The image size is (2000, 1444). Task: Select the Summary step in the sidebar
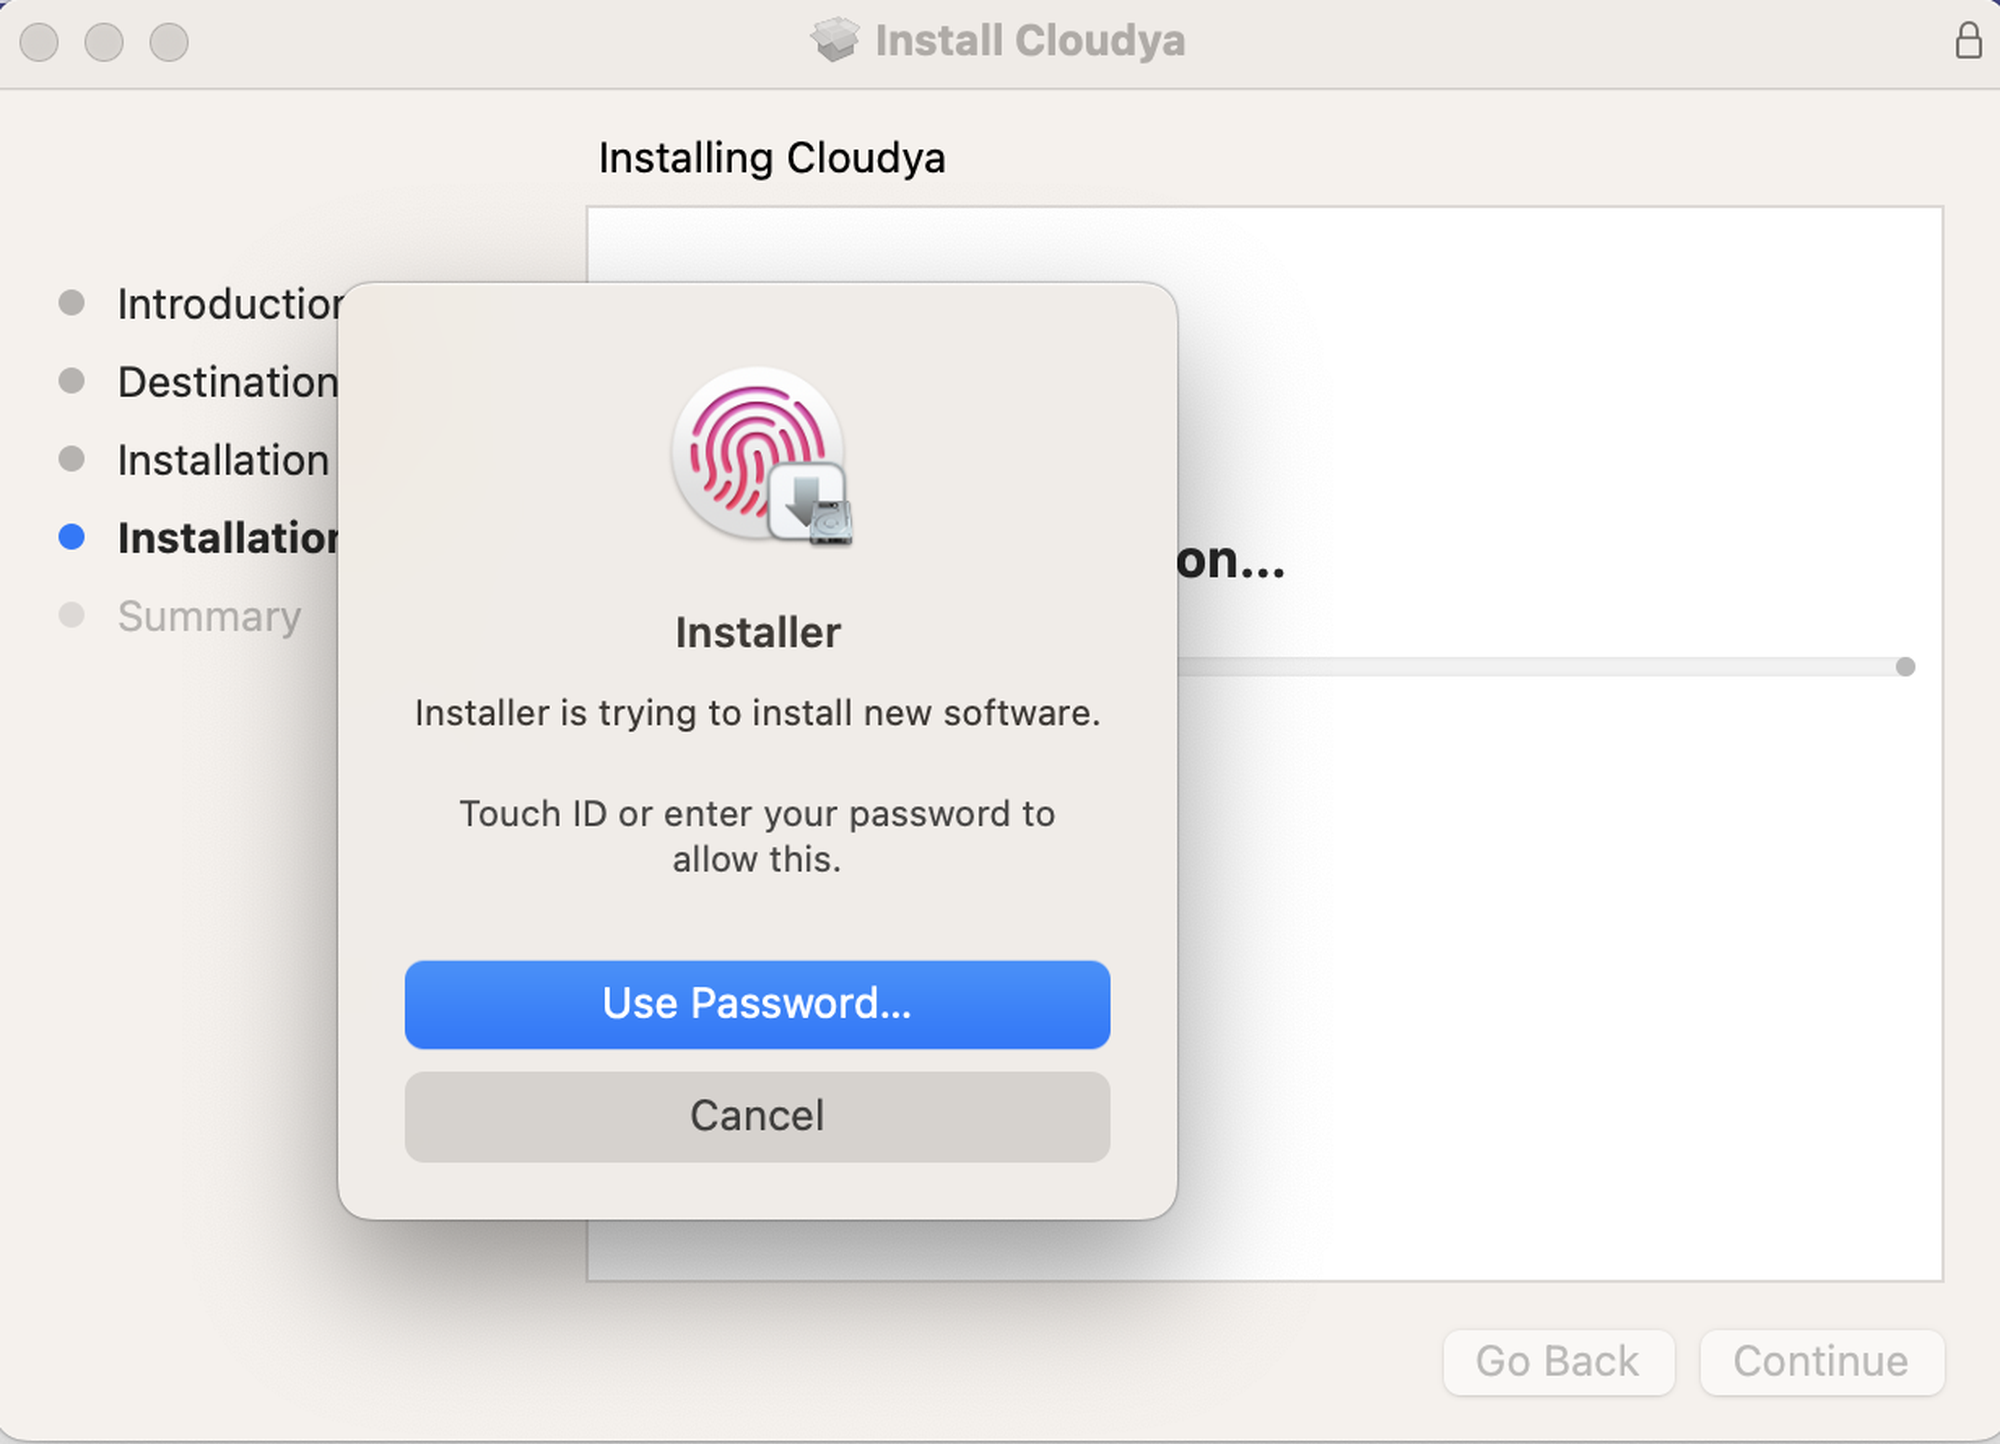point(209,616)
